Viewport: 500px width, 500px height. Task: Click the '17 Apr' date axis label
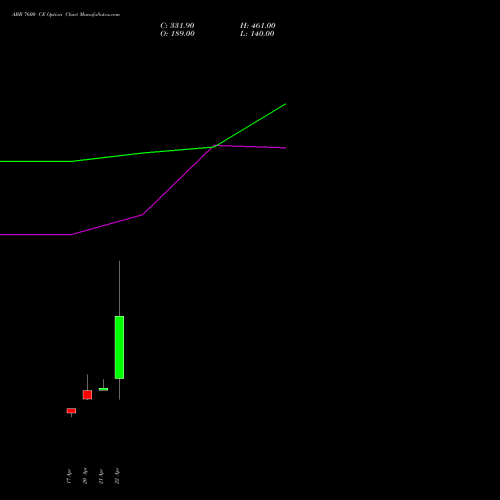point(69,476)
